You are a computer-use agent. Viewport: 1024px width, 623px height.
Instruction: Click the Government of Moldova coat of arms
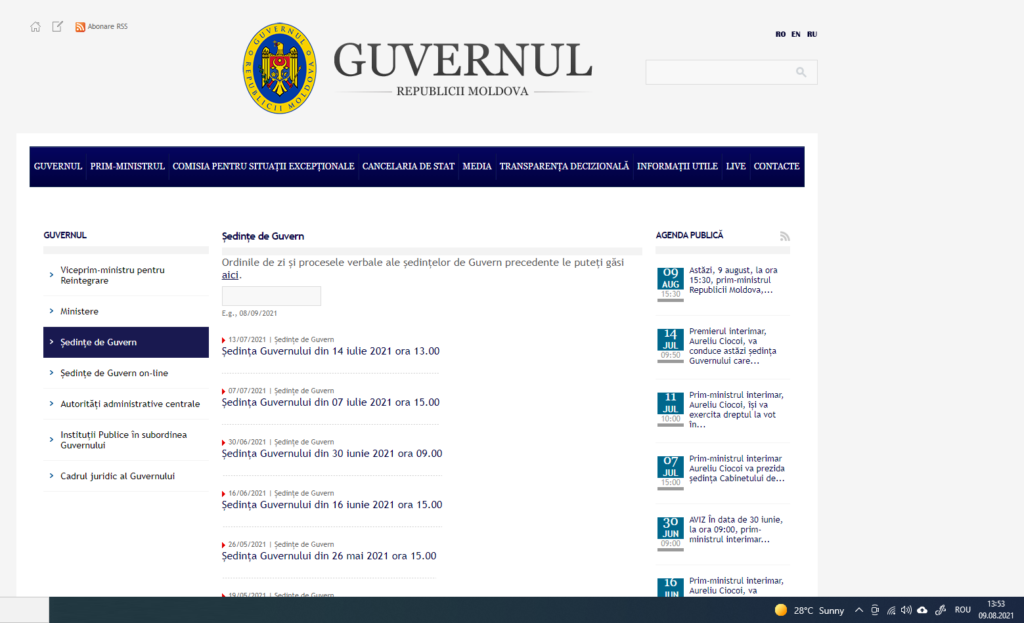280,70
